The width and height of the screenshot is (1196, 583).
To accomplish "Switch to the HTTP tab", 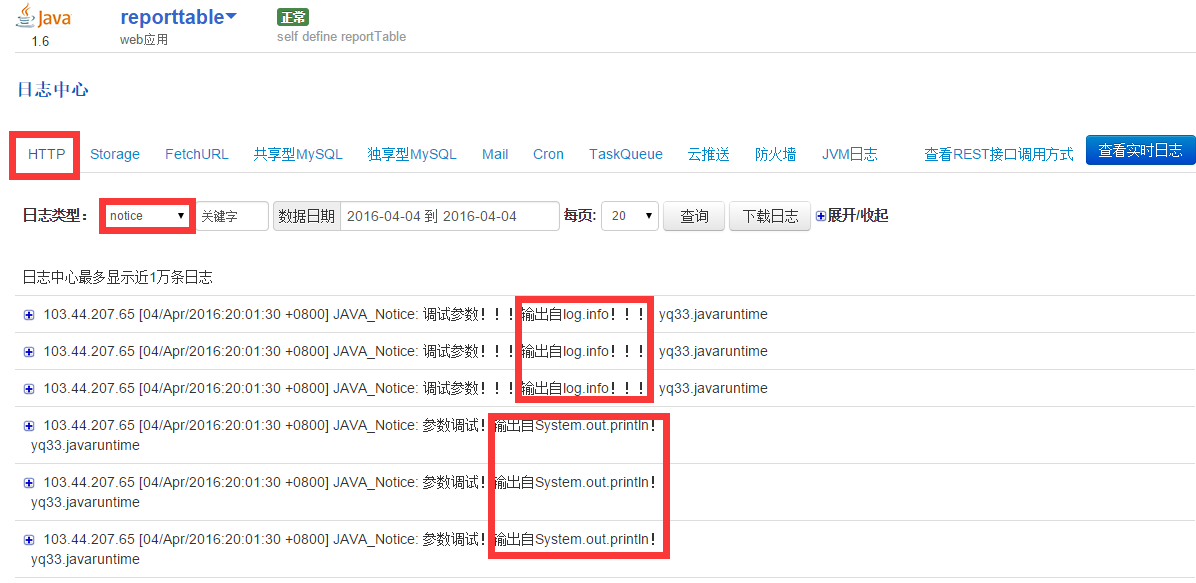I will coord(47,154).
